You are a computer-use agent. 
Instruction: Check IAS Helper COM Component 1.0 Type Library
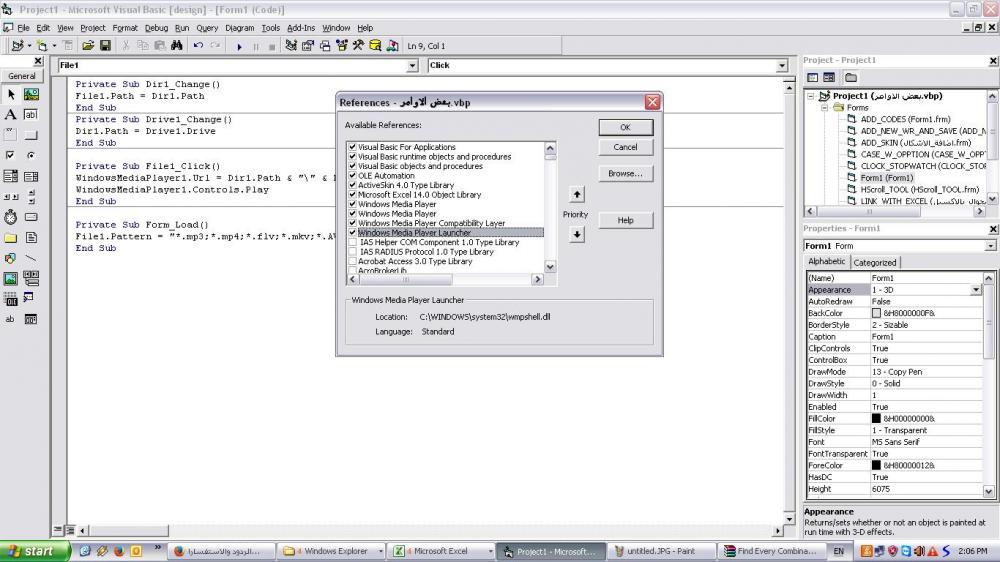352,242
